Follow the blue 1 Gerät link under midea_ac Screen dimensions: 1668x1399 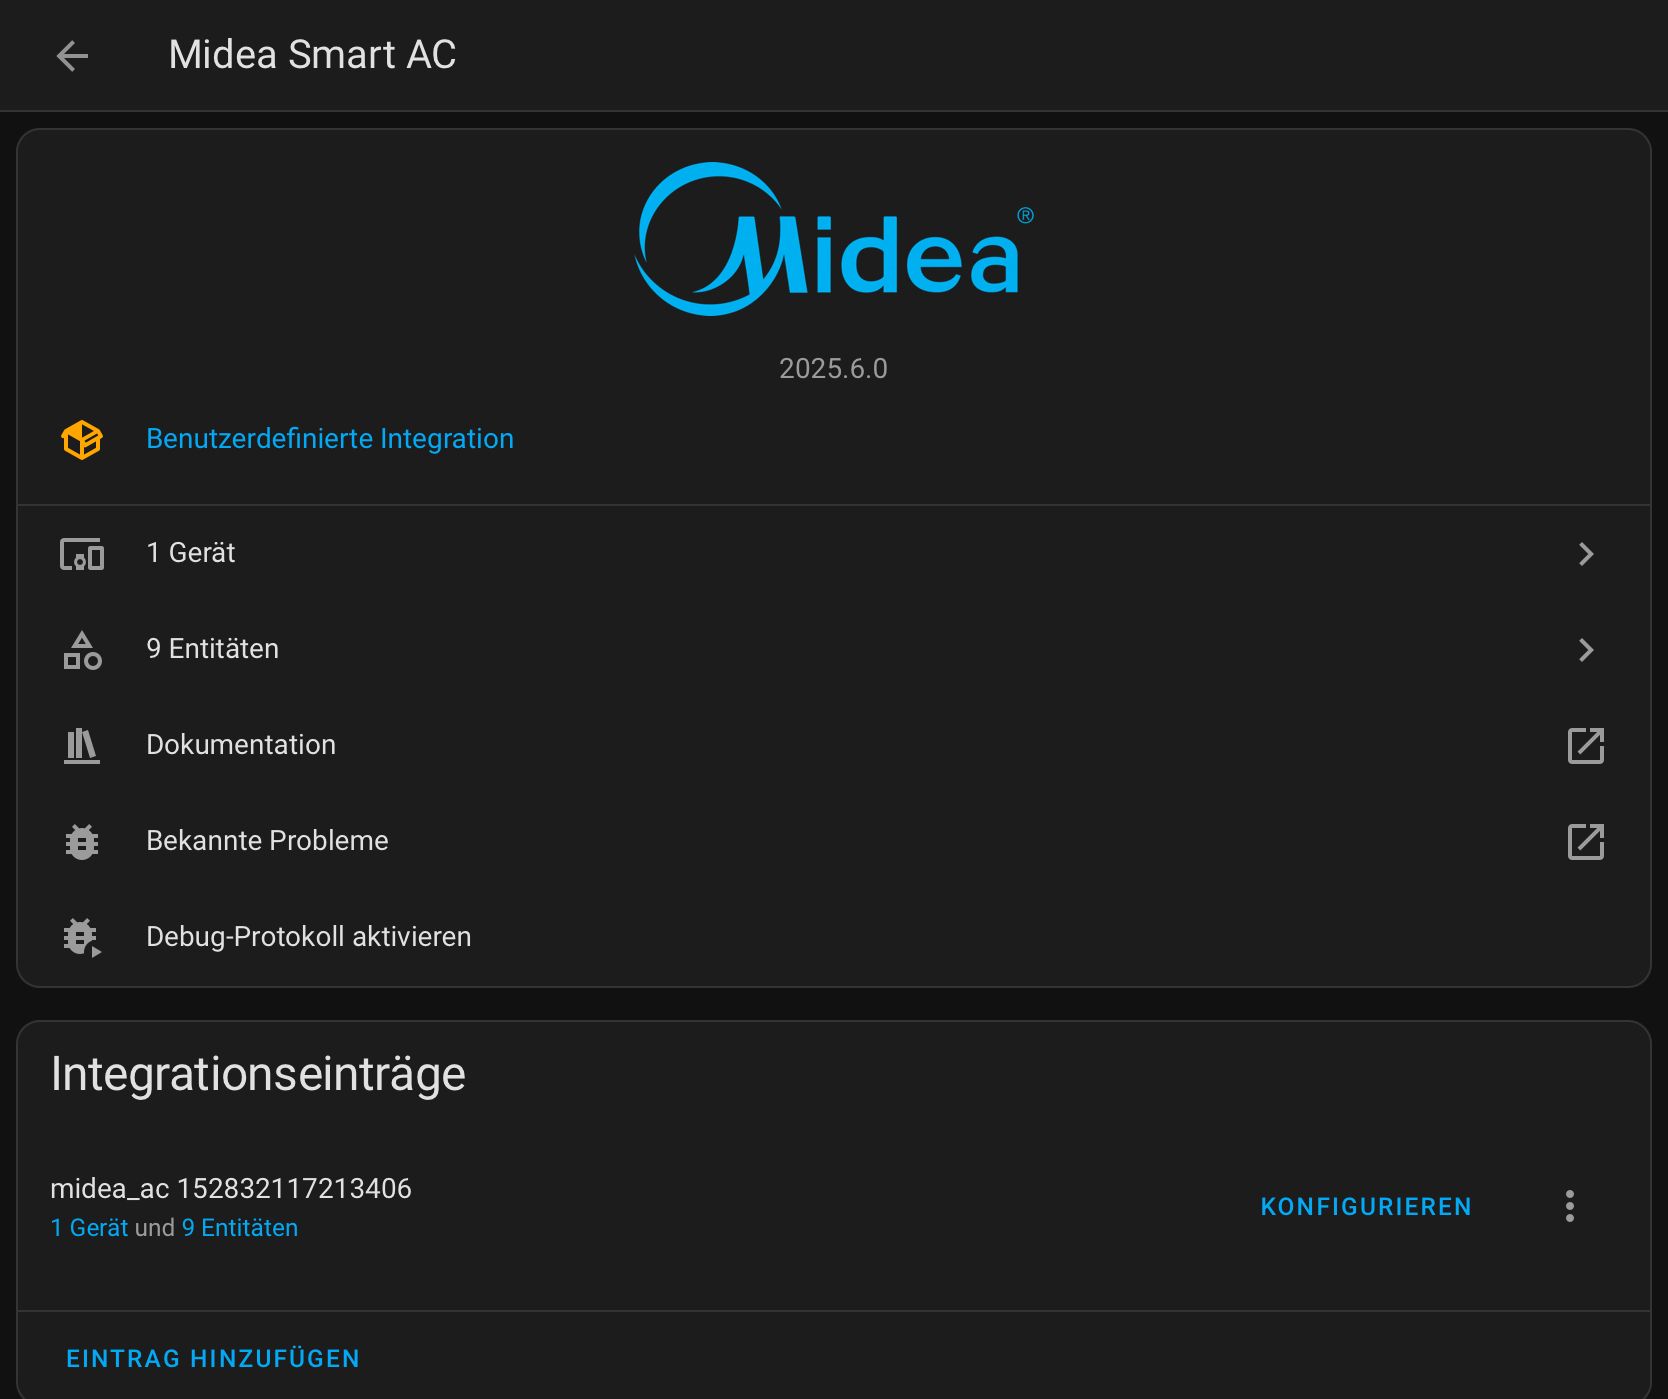(x=89, y=1228)
